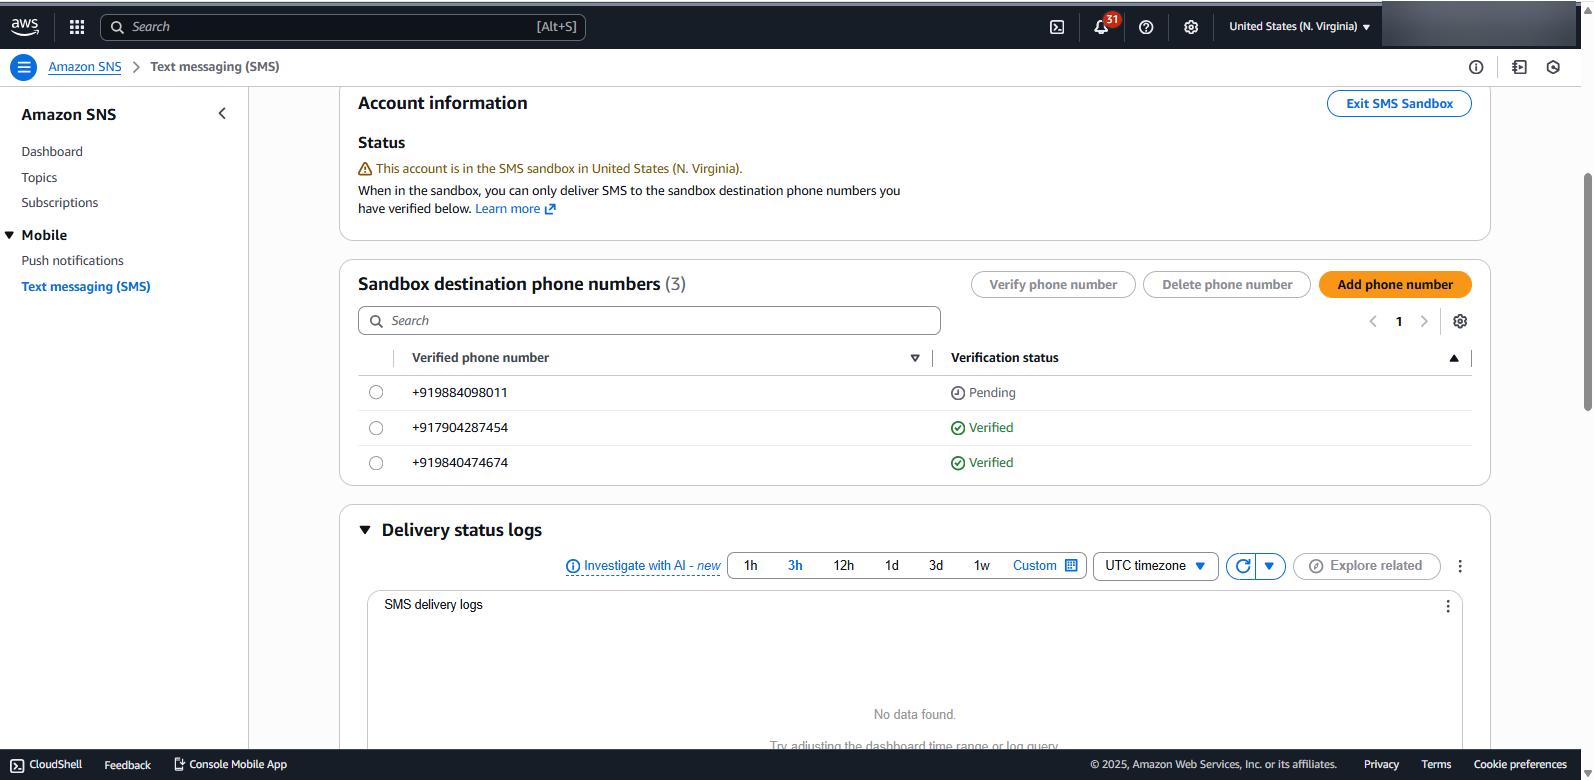This screenshot has width=1594, height=780.
Task: Open table preferences gear icon
Action: (x=1460, y=321)
